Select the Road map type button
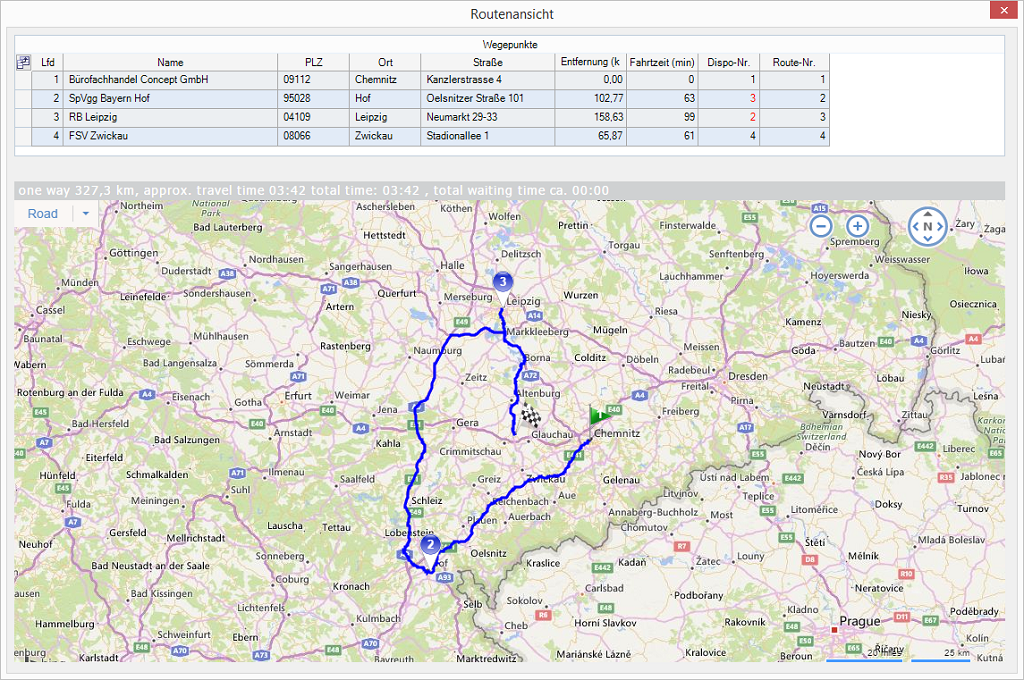1024x680 pixels. click(x=43, y=214)
